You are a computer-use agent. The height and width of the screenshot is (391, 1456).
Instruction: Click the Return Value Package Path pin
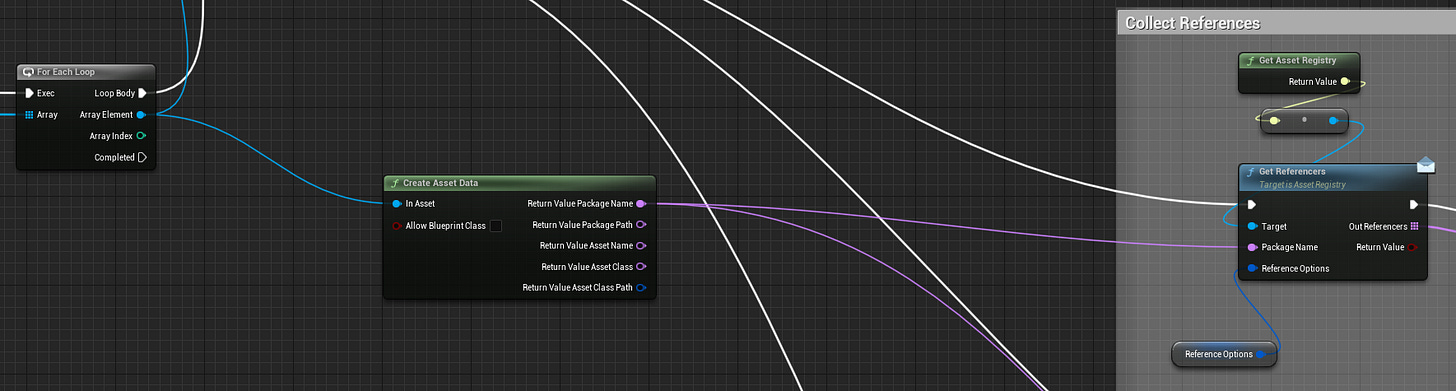click(641, 225)
